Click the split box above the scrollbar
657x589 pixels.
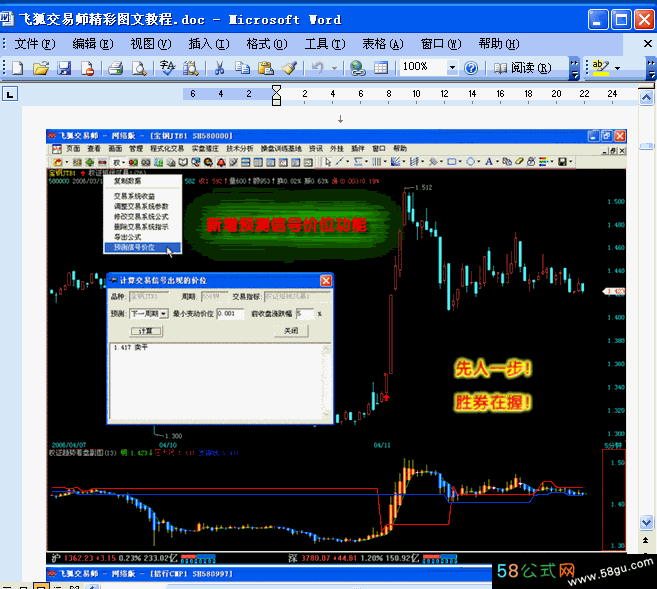[x=647, y=86]
